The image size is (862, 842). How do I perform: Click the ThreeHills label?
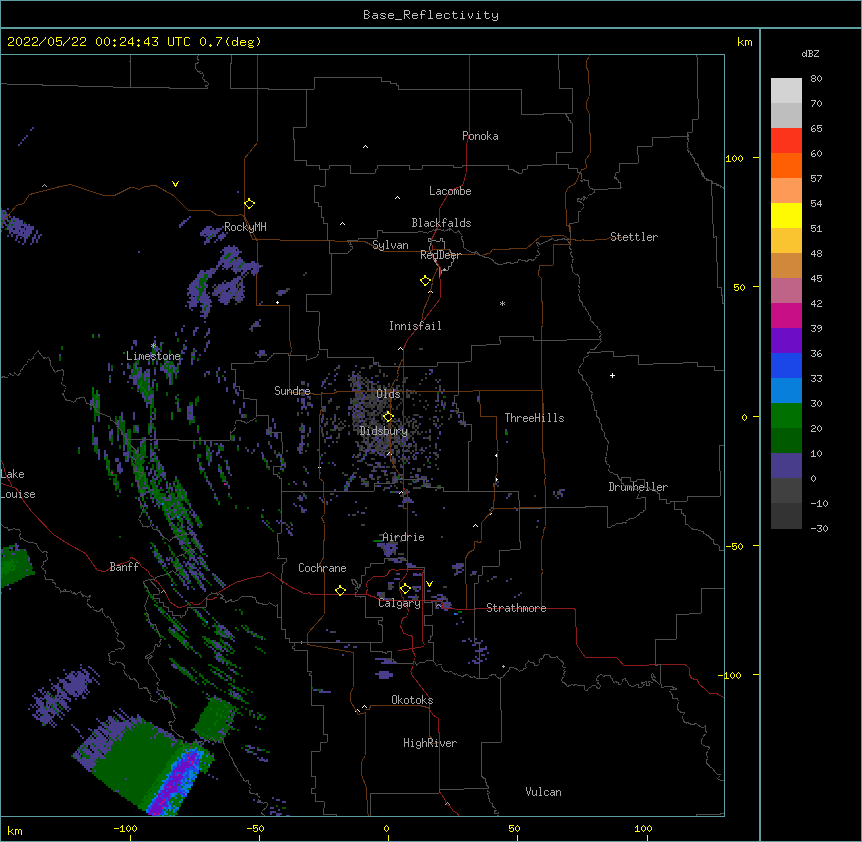coord(534,418)
